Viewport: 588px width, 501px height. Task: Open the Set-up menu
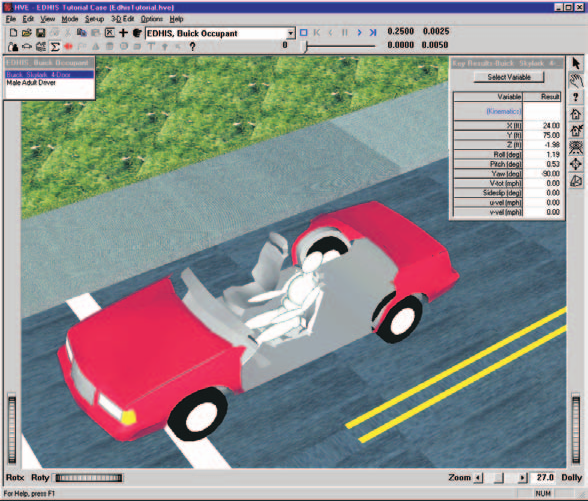[x=94, y=19]
